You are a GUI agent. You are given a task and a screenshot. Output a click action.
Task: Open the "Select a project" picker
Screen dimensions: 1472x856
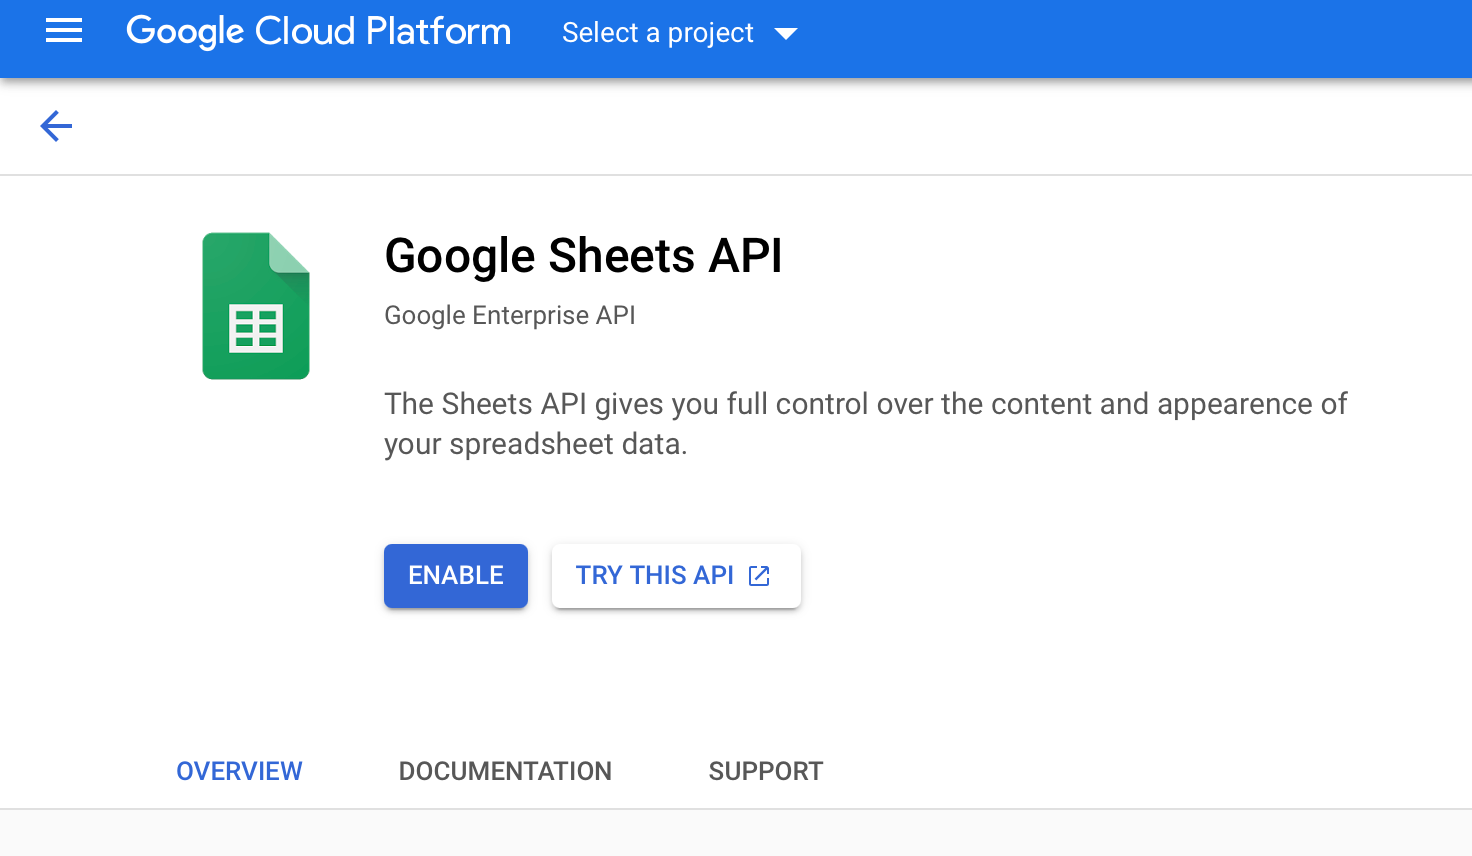coord(657,33)
